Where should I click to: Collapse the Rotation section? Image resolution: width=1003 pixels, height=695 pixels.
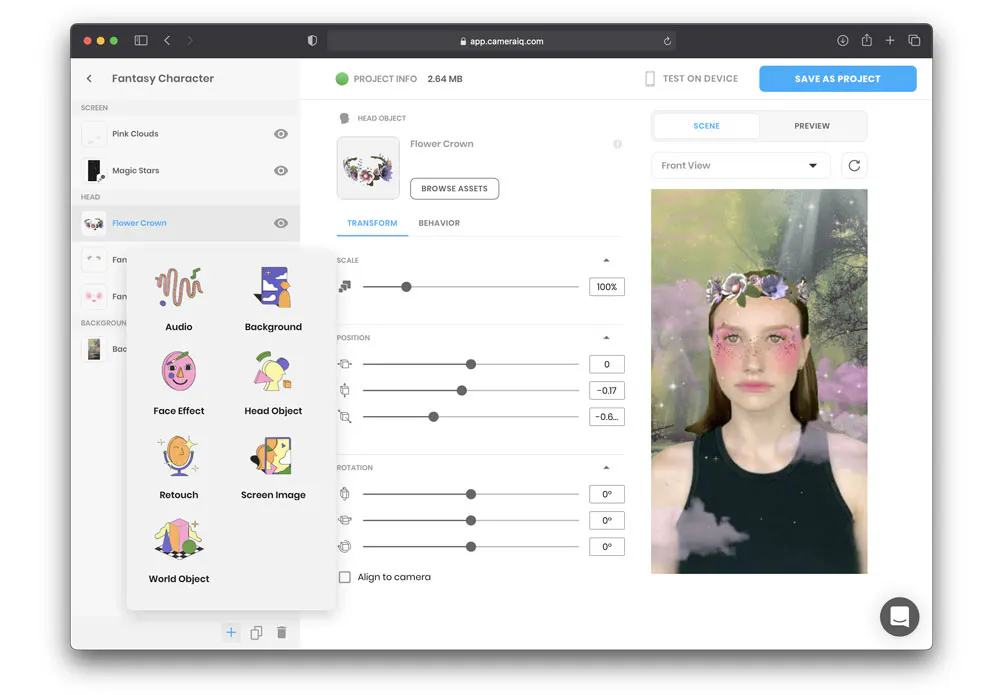(x=606, y=467)
